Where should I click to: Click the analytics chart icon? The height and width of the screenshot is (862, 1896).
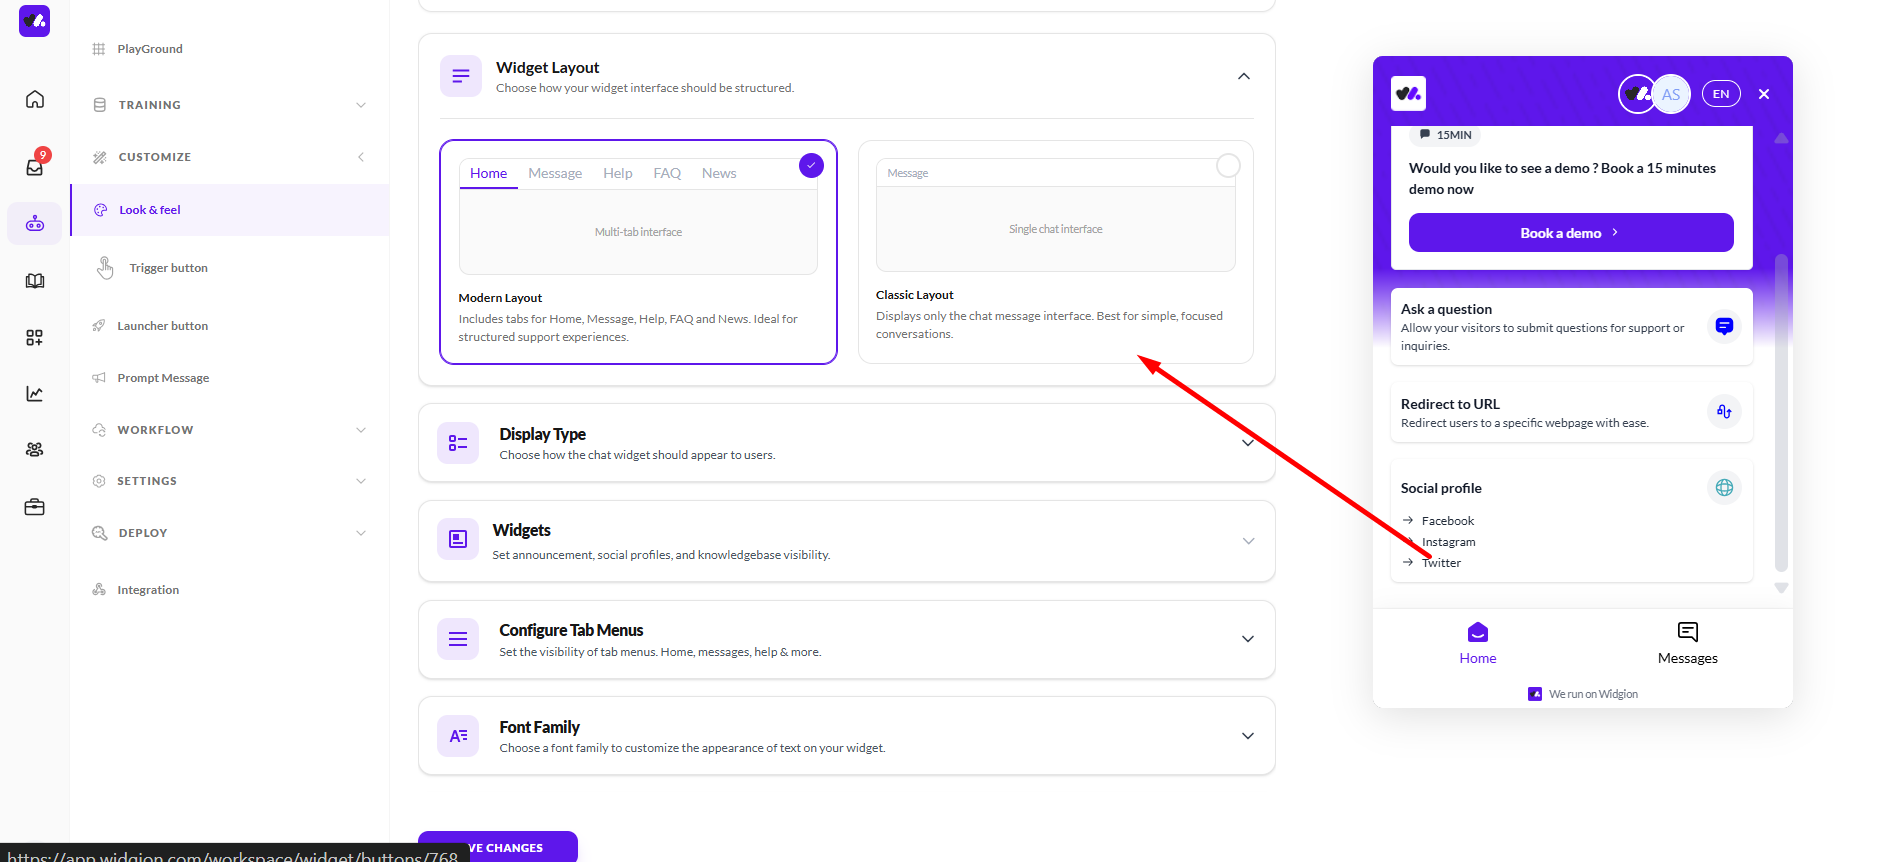[x=35, y=394]
